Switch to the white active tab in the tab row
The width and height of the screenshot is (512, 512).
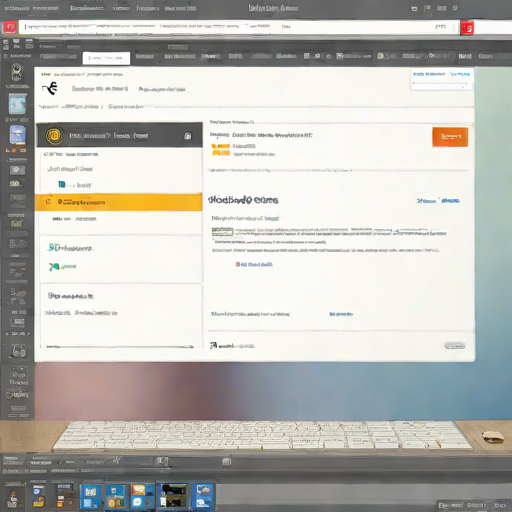tap(106, 58)
